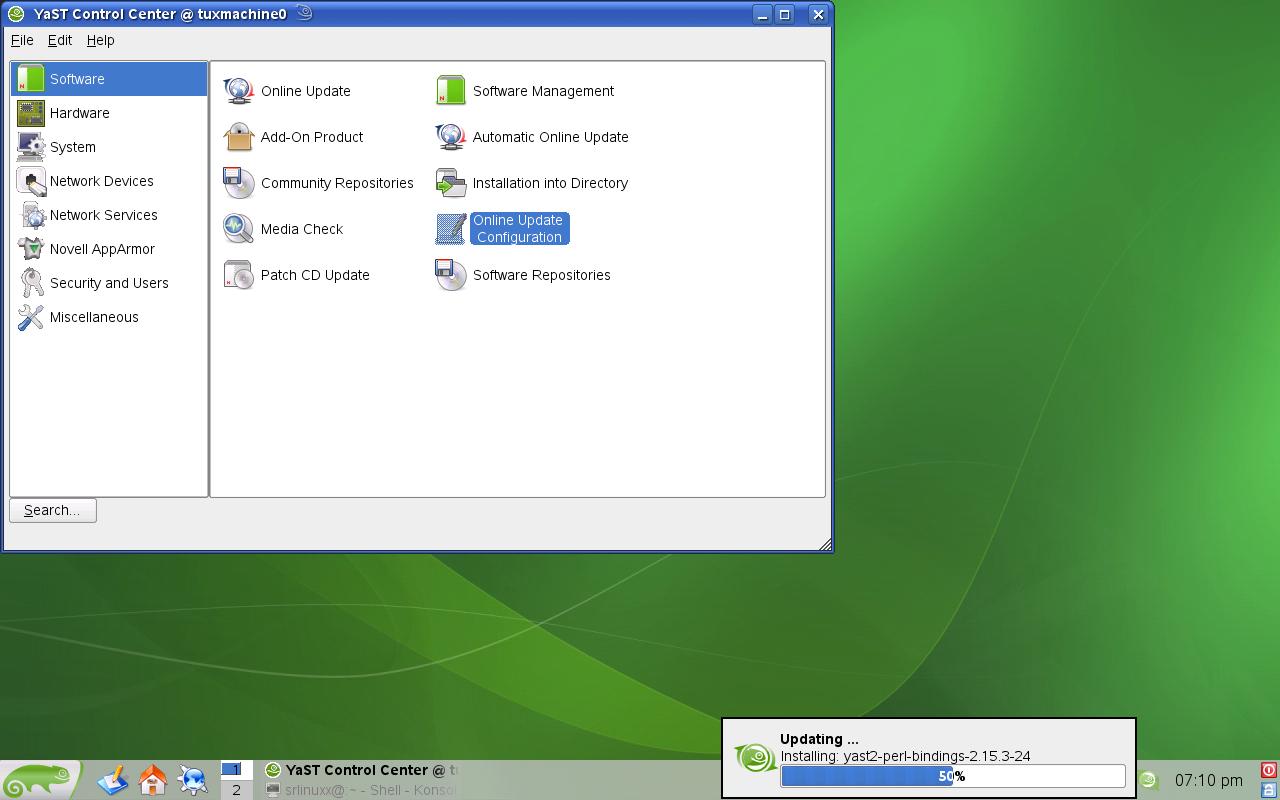Open the Online Update module icon
This screenshot has height=800, width=1280.
pyautogui.click(x=239, y=90)
